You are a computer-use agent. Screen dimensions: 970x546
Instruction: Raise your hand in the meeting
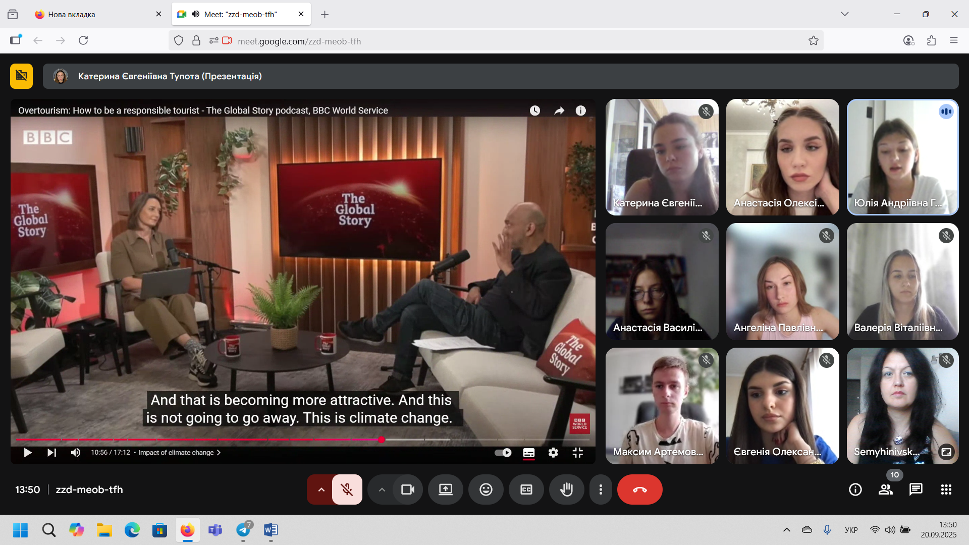[x=566, y=489]
